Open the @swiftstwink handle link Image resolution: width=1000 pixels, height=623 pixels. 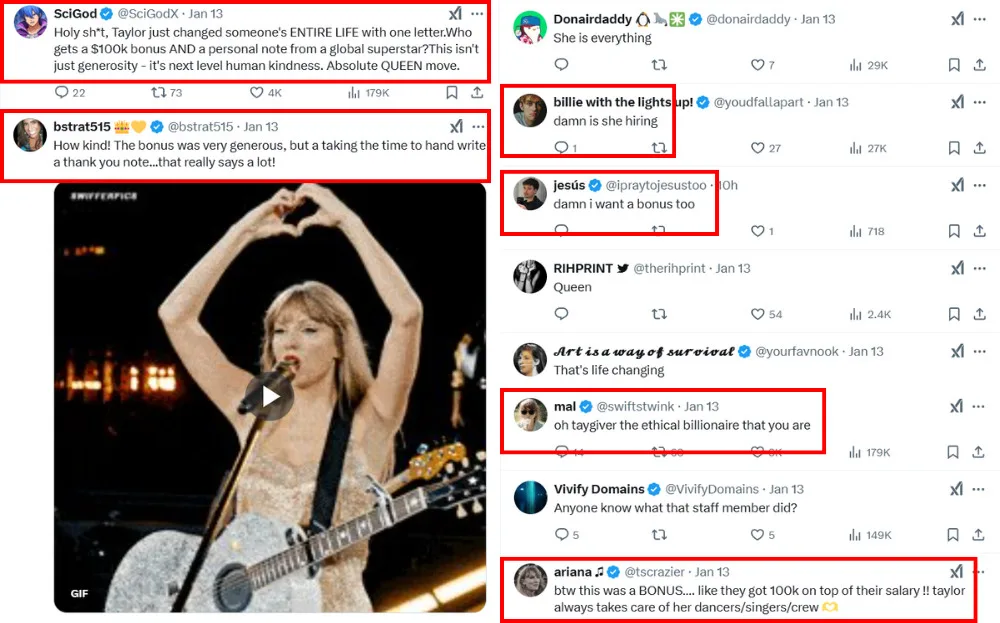[636, 407]
